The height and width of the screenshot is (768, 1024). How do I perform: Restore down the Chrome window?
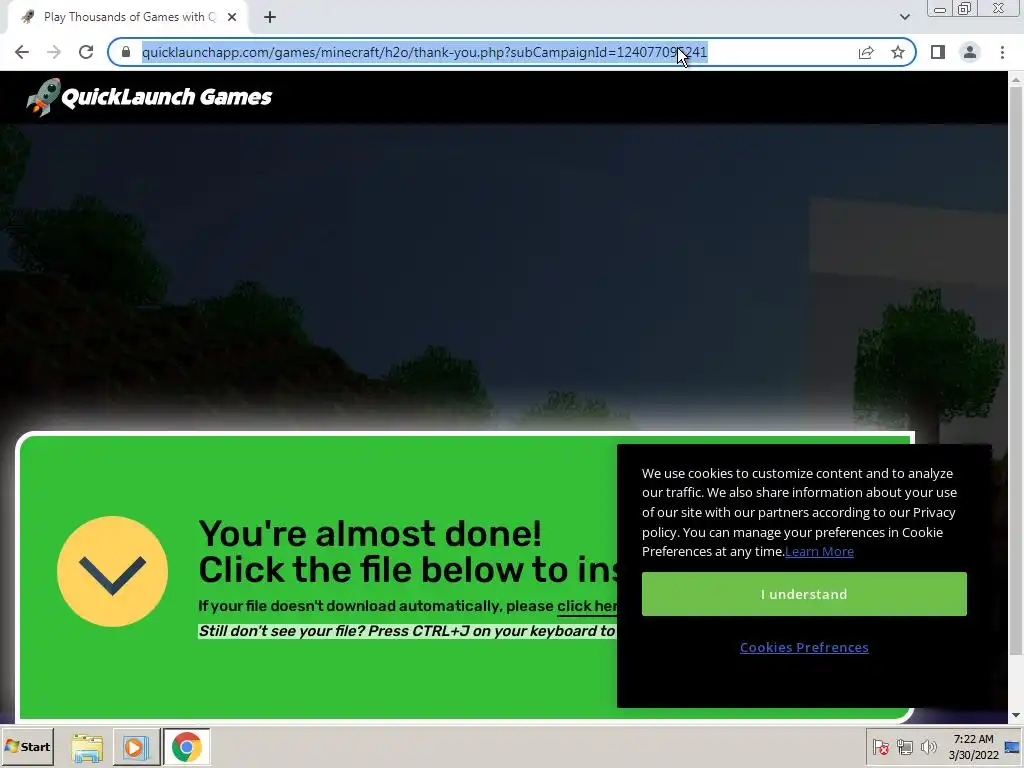click(965, 9)
